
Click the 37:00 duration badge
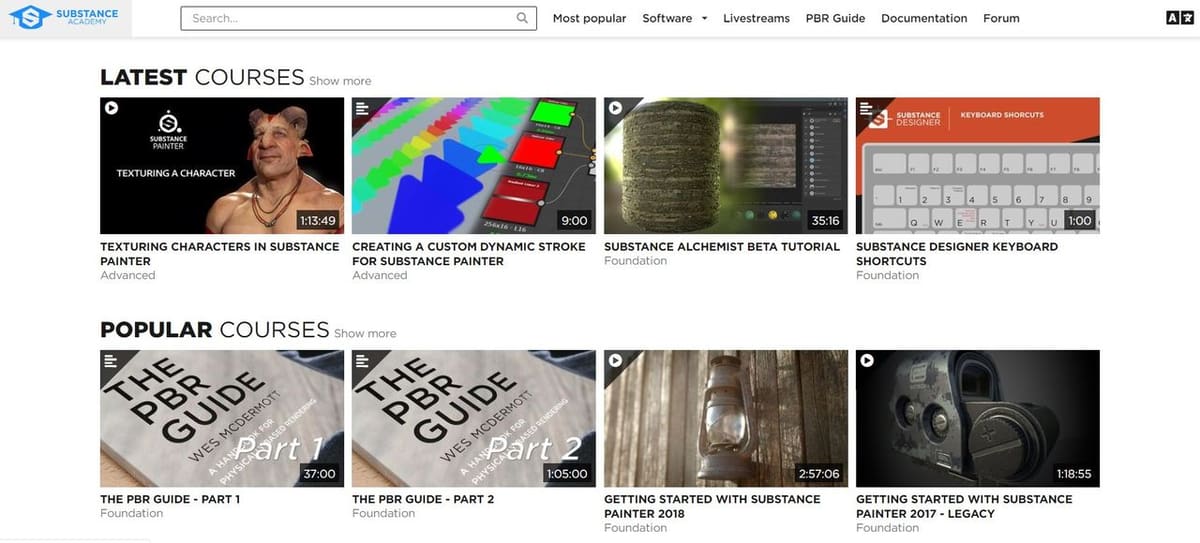pos(320,474)
